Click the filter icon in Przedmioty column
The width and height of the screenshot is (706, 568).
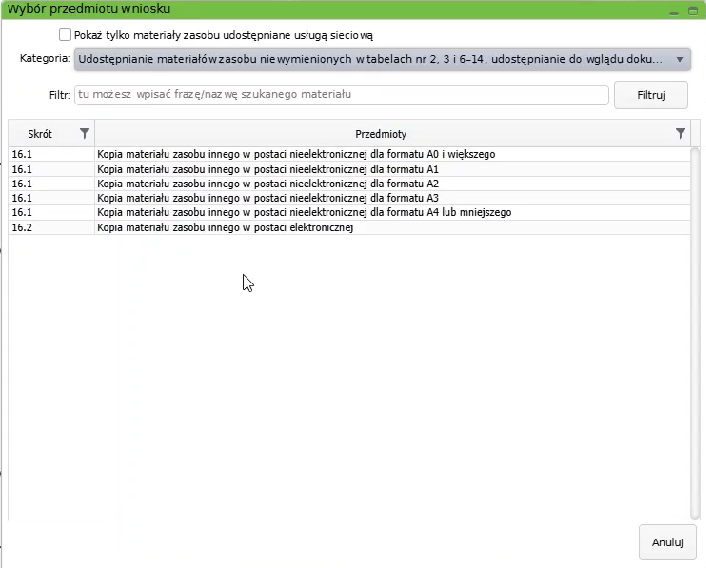tap(681, 133)
